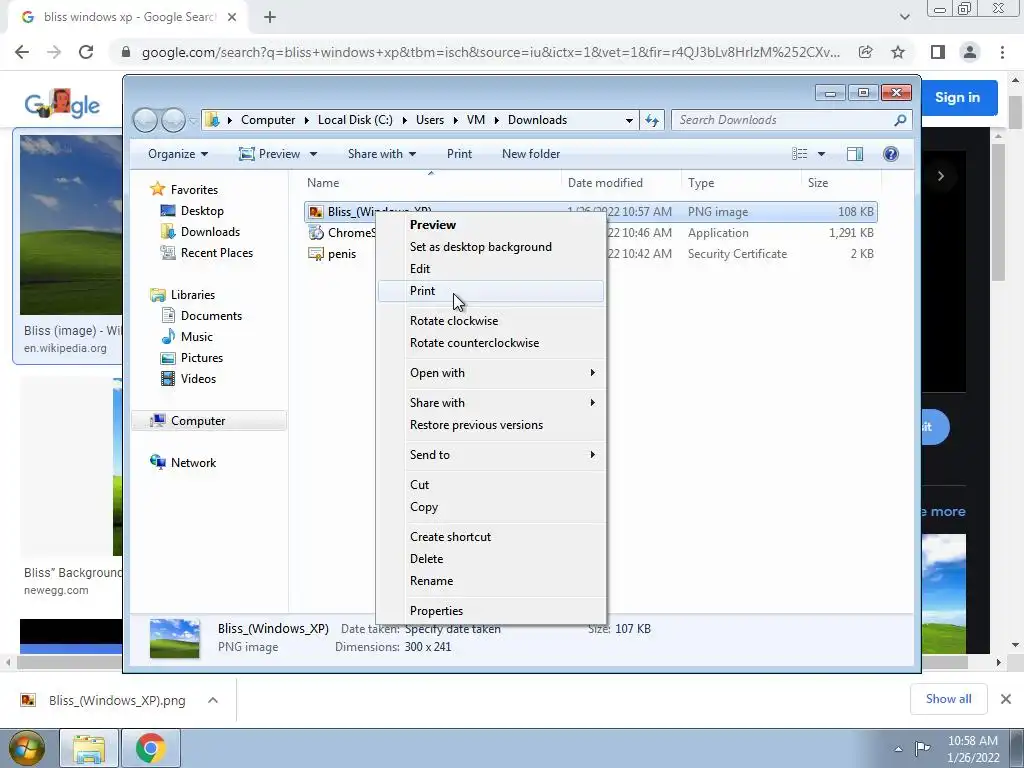Select Favorites in the navigation pane

(194, 189)
